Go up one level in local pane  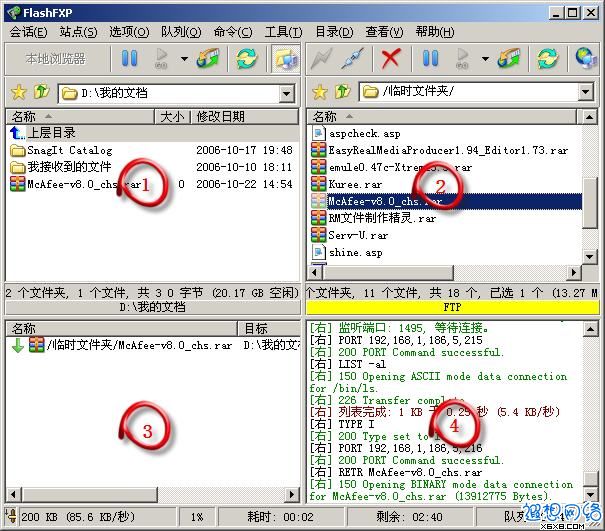point(42,92)
